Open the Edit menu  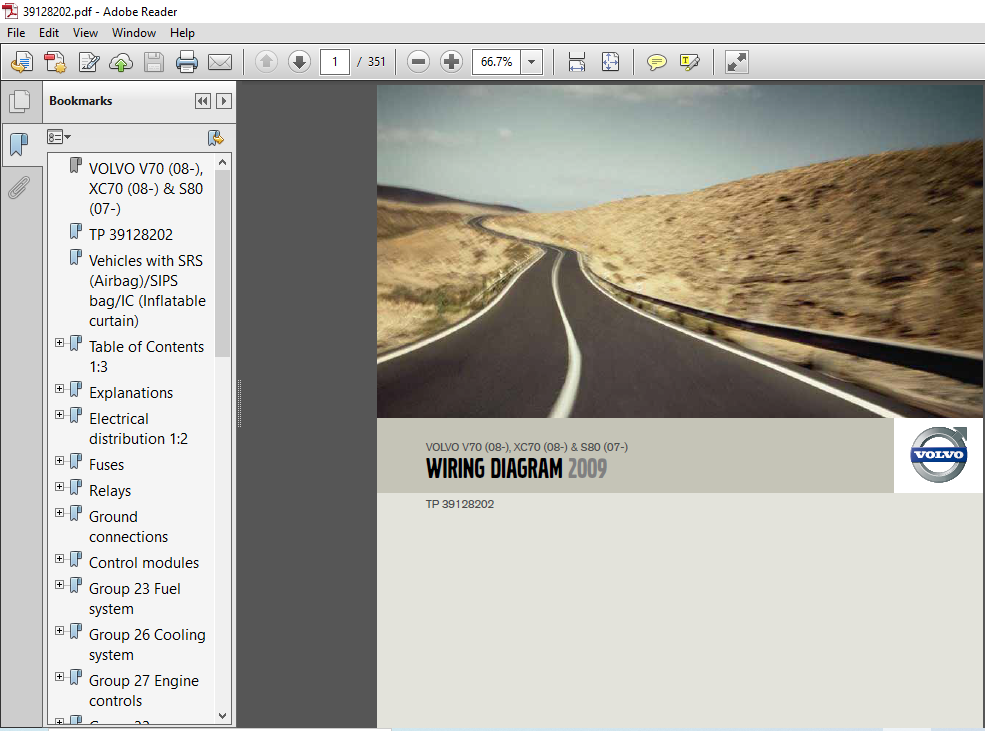pyautogui.click(x=48, y=33)
